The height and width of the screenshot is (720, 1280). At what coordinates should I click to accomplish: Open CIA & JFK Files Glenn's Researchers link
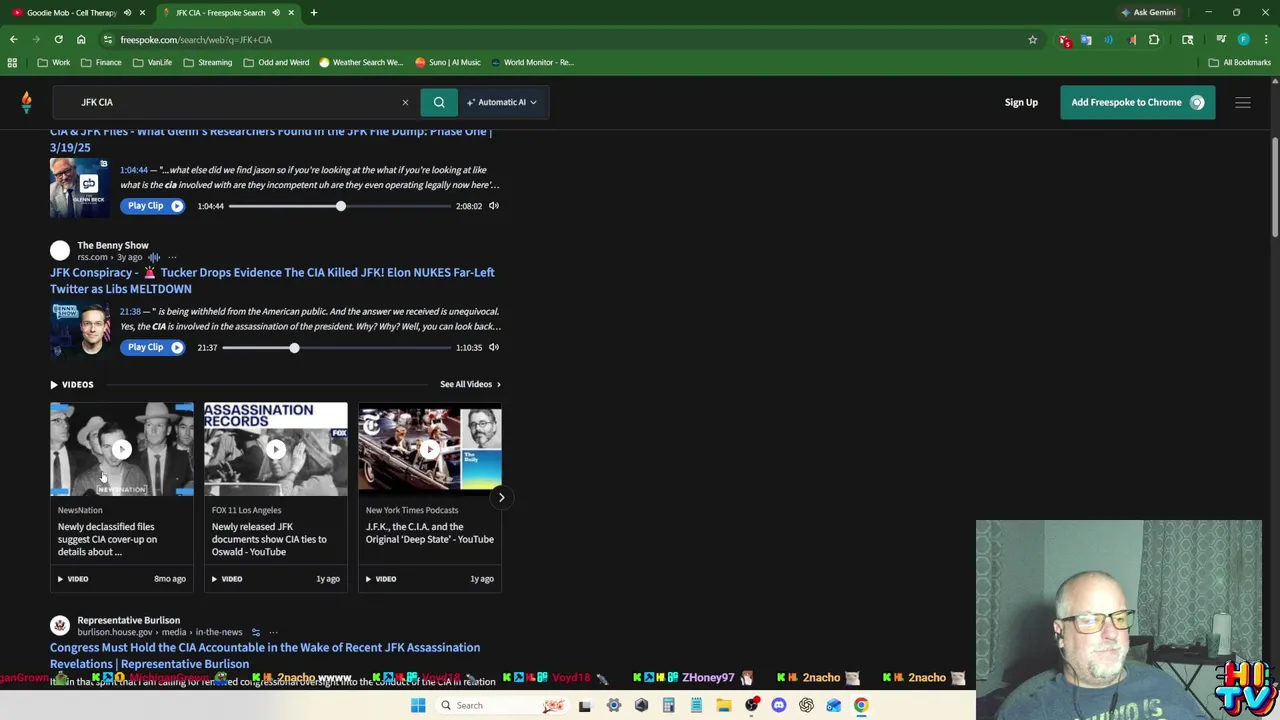(x=270, y=139)
